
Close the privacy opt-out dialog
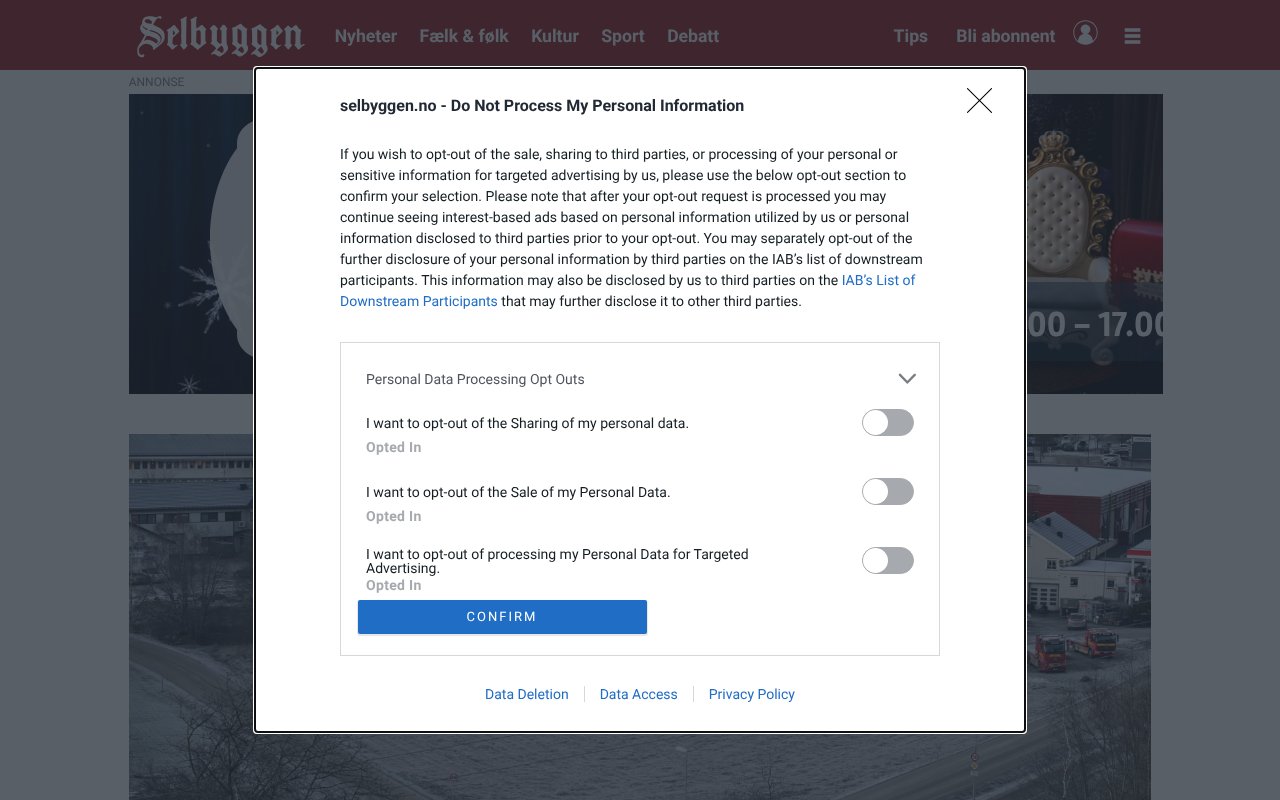pos(979,101)
